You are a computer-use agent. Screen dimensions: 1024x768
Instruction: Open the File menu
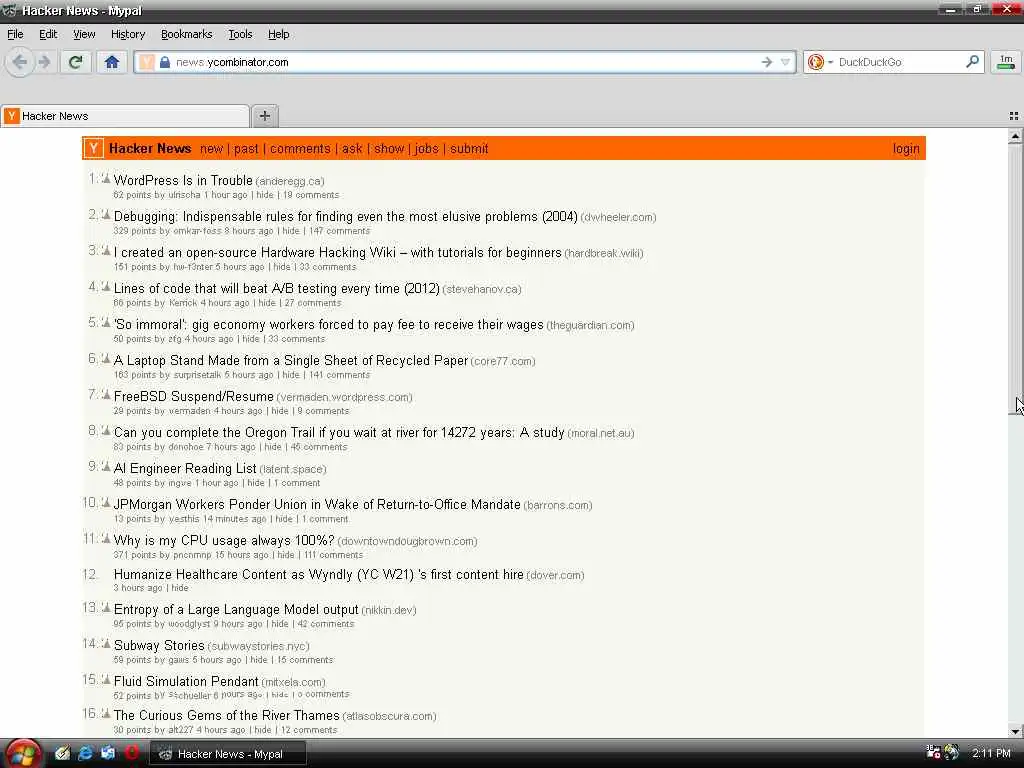tap(15, 34)
